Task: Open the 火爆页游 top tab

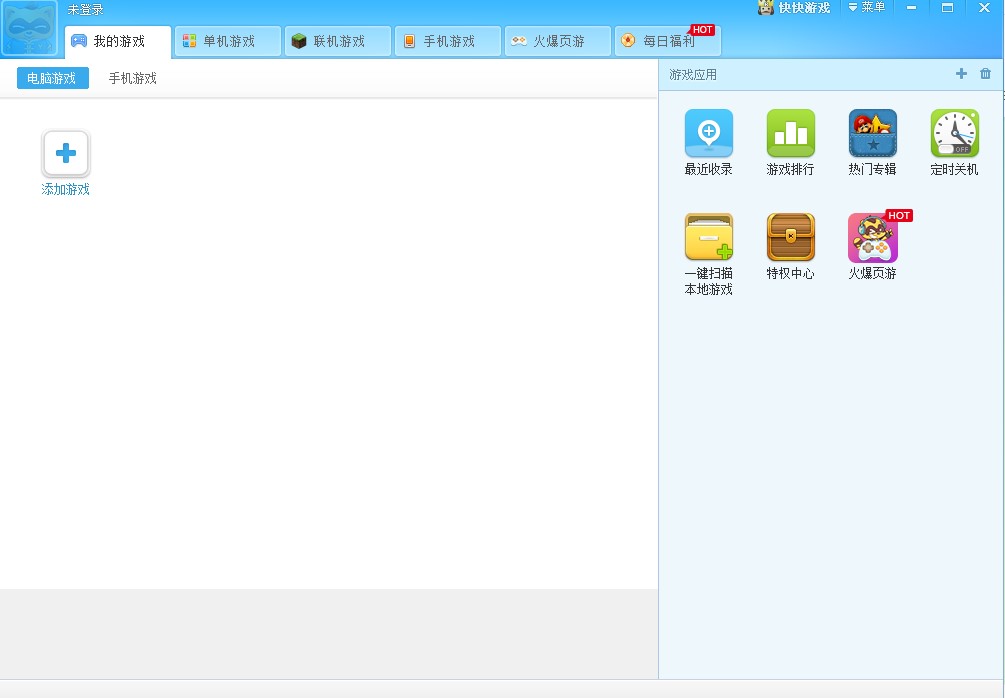Action: tap(558, 41)
